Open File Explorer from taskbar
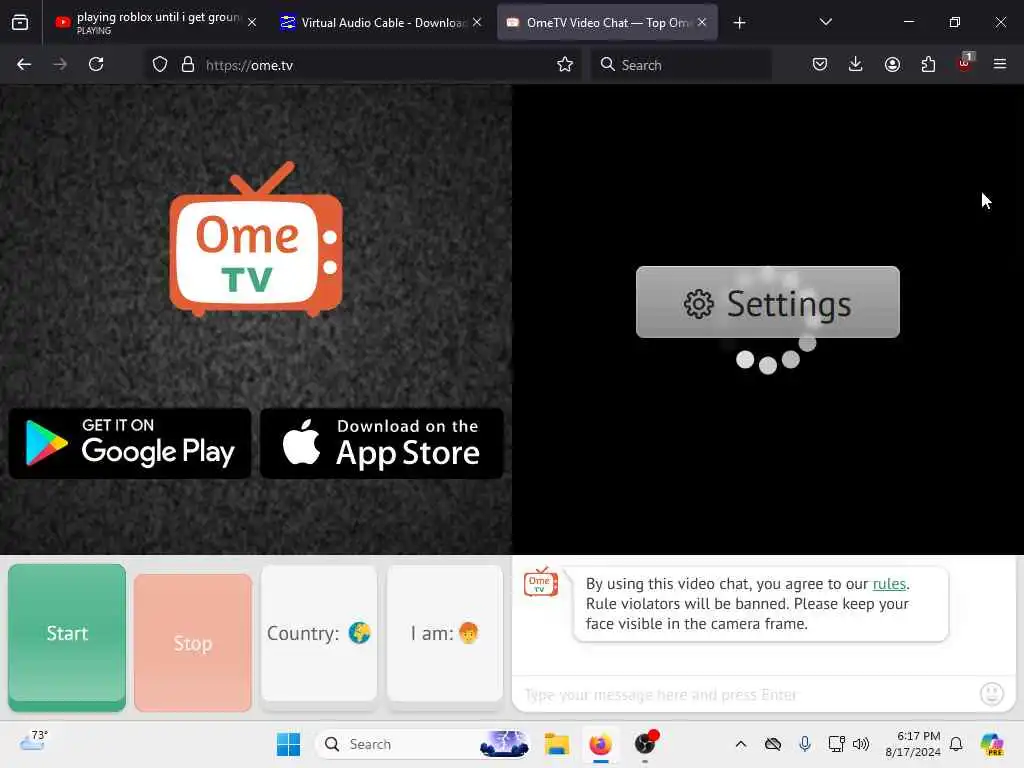This screenshot has width=1024, height=768. [557, 744]
